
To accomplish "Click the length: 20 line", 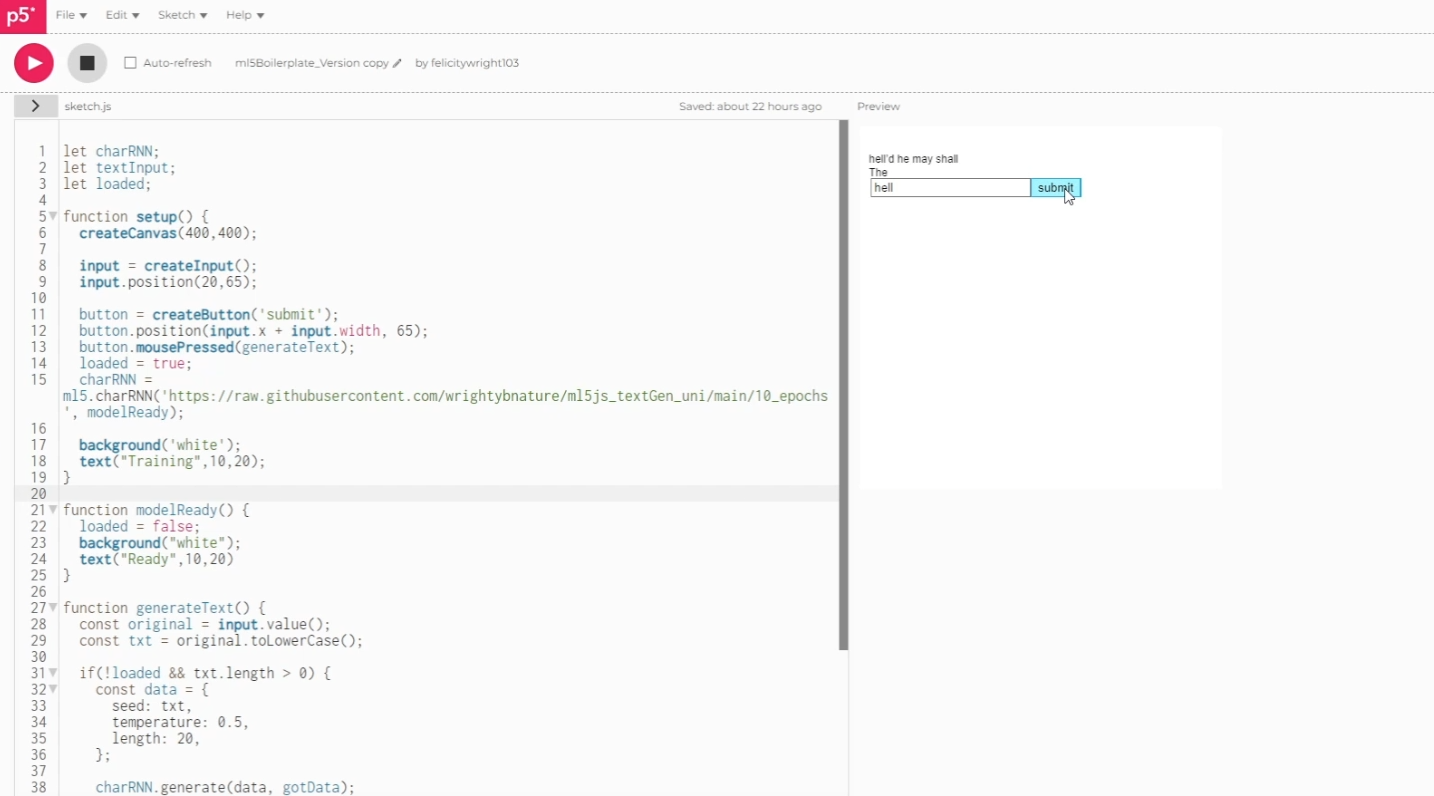I will click(156, 739).
